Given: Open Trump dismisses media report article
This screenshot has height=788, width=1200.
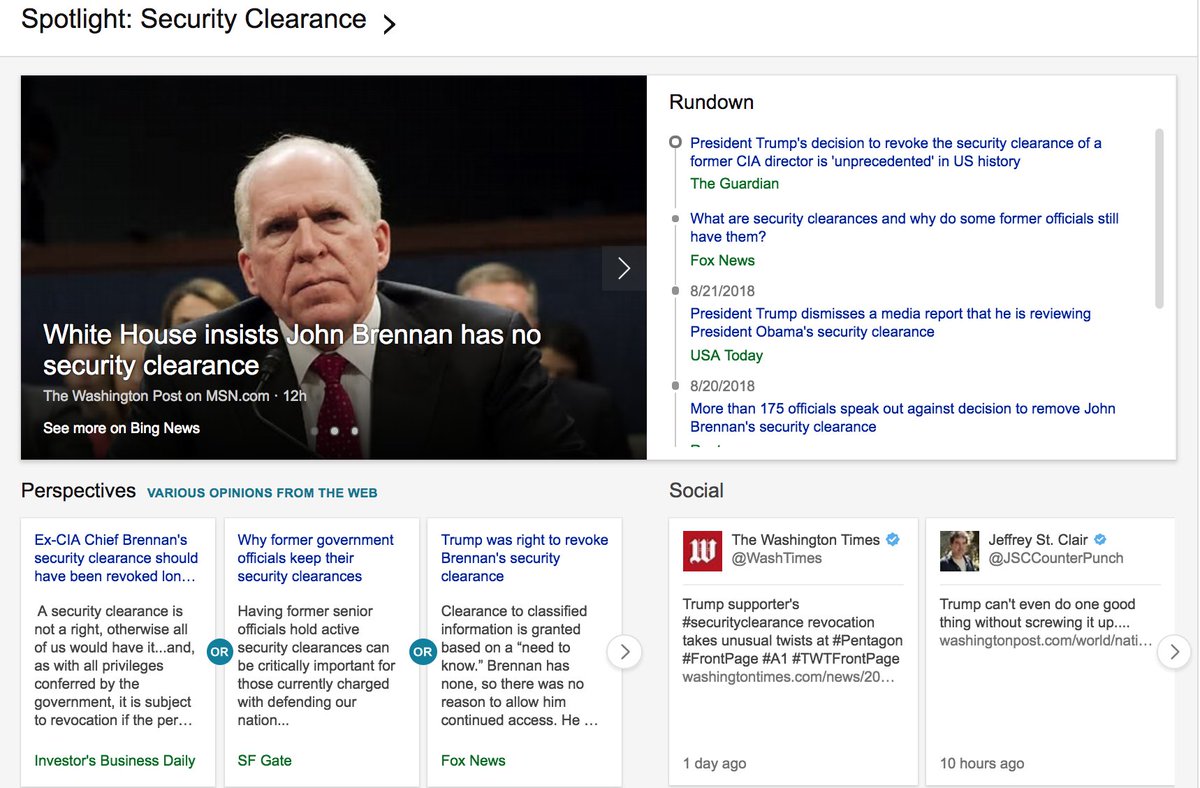Looking at the screenshot, I should click(x=890, y=322).
